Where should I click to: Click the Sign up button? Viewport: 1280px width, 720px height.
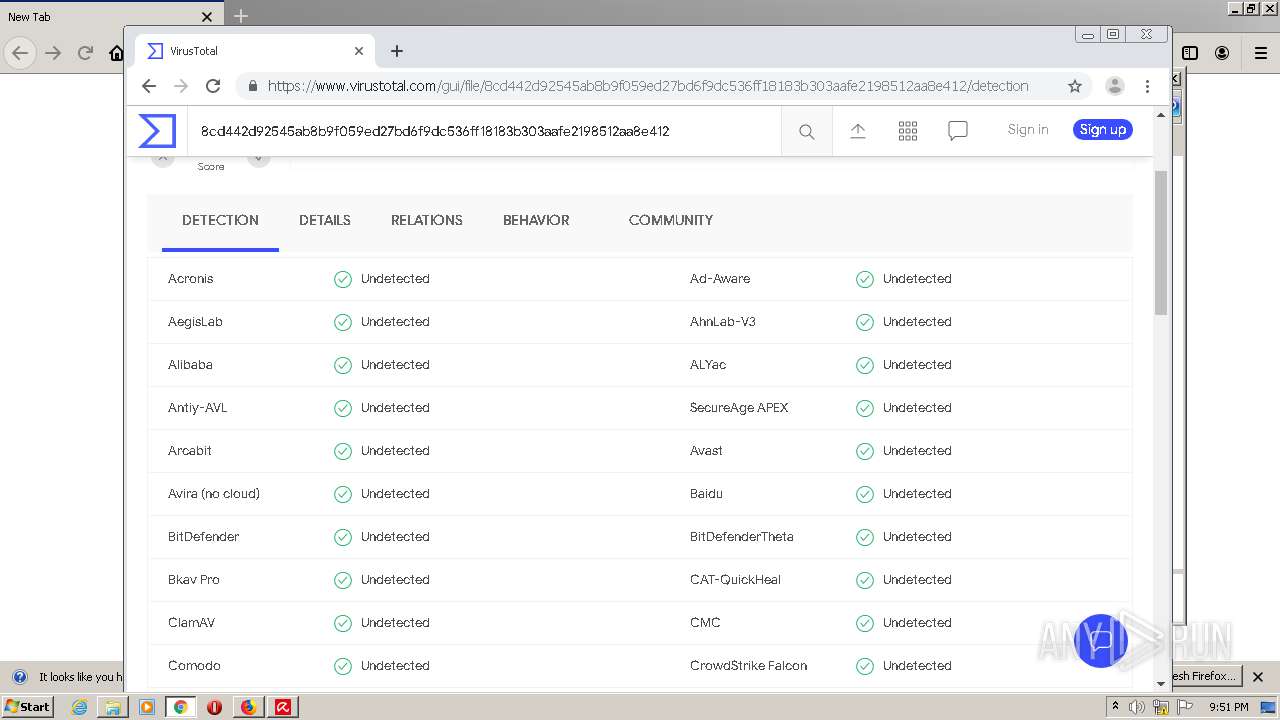click(1103, 130)
